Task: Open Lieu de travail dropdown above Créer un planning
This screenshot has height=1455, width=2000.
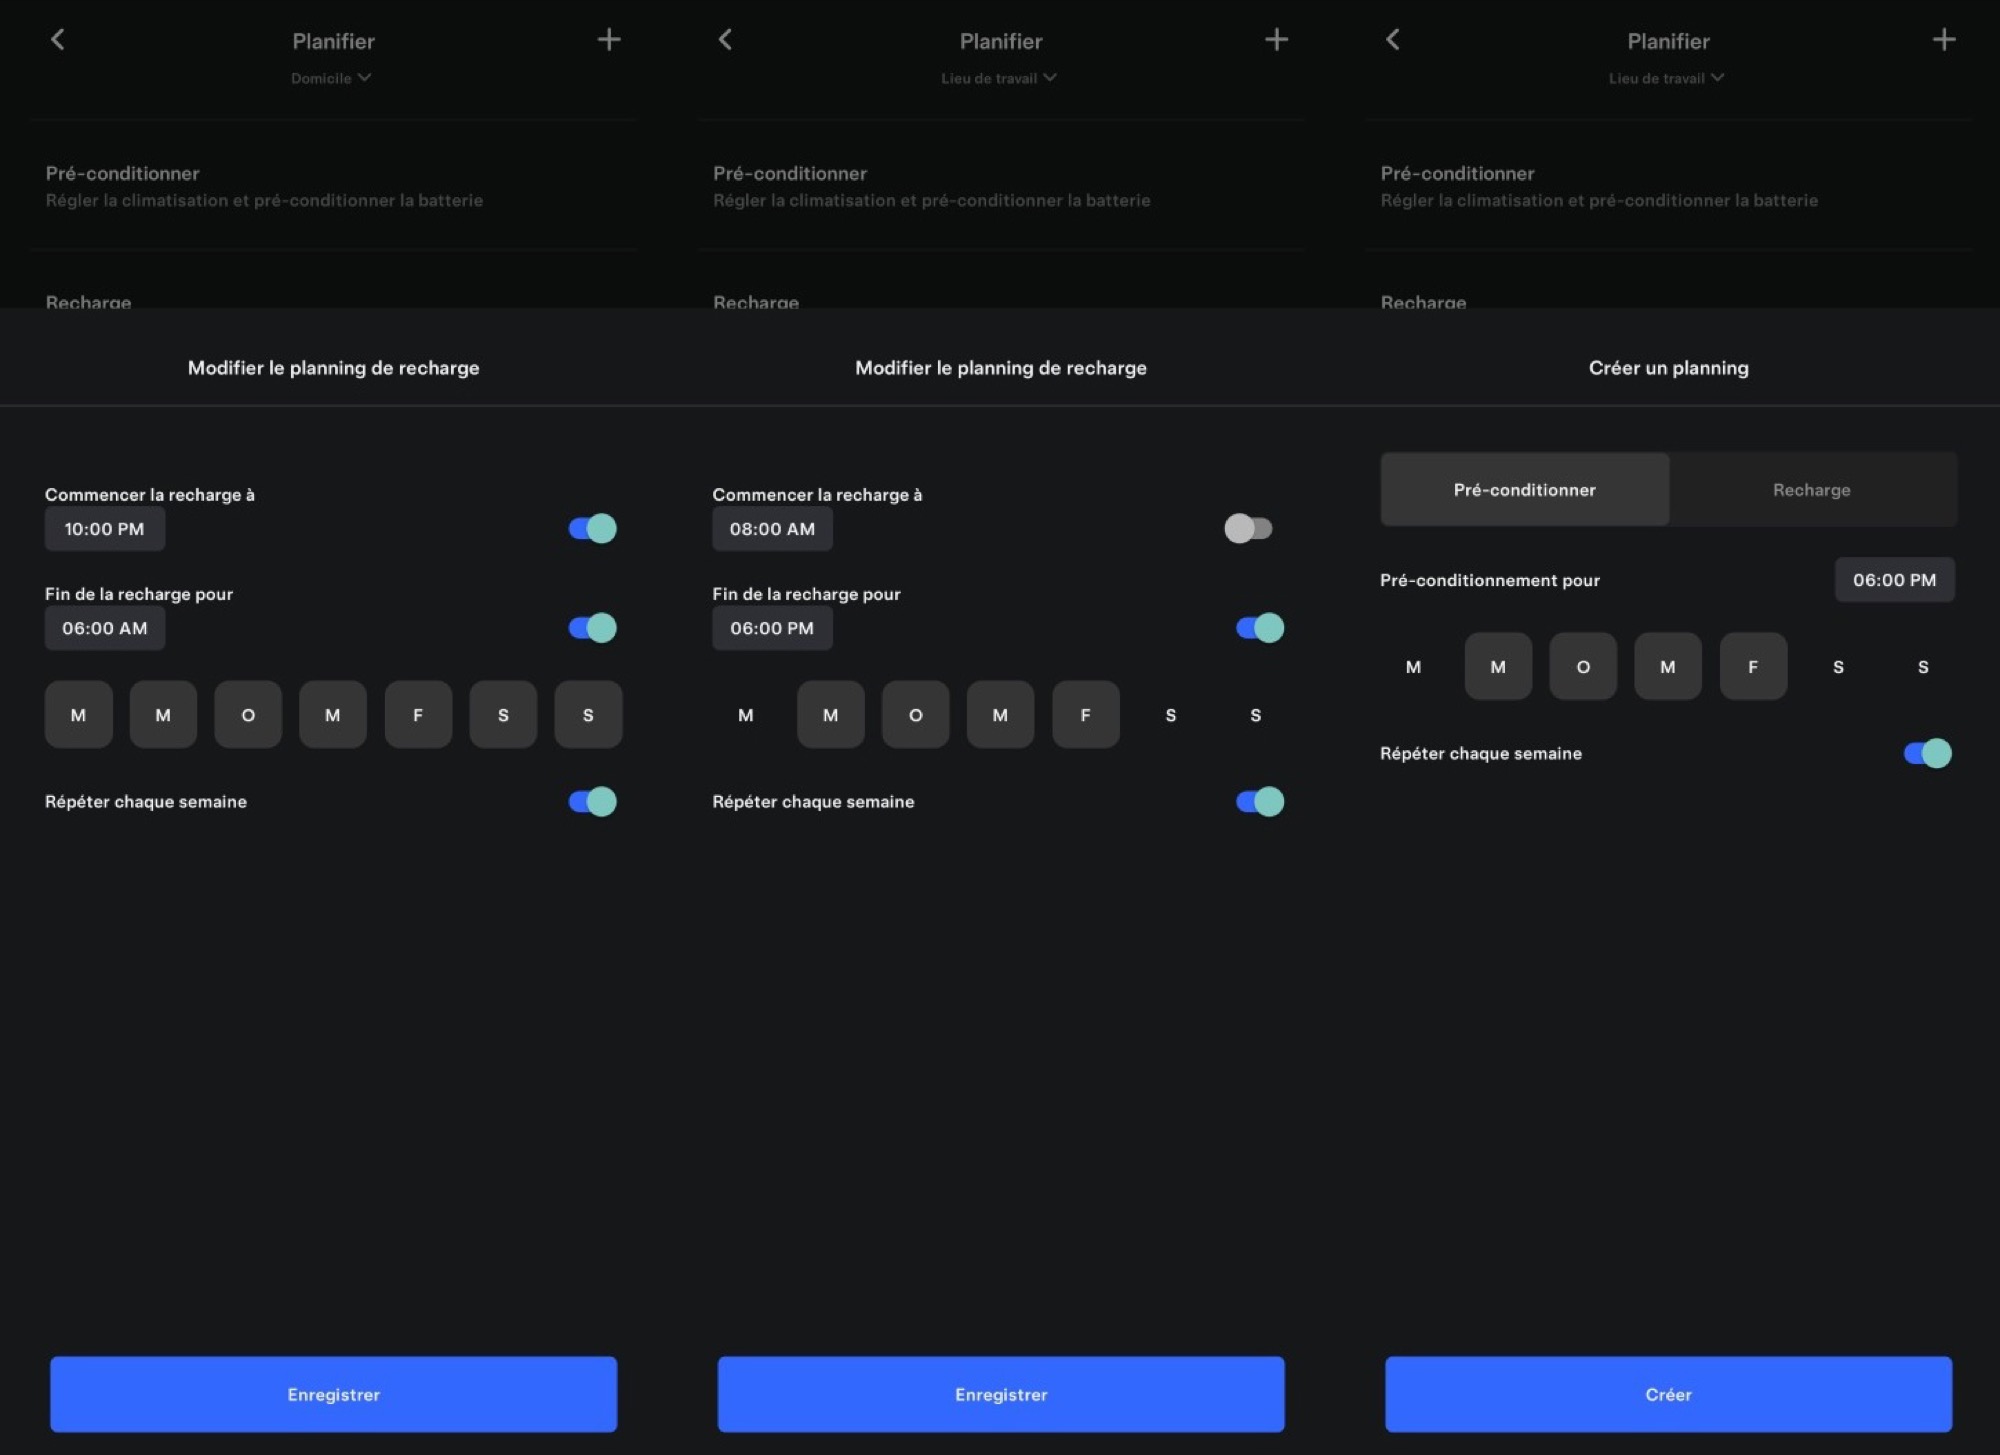Action: click(1666, 78)
